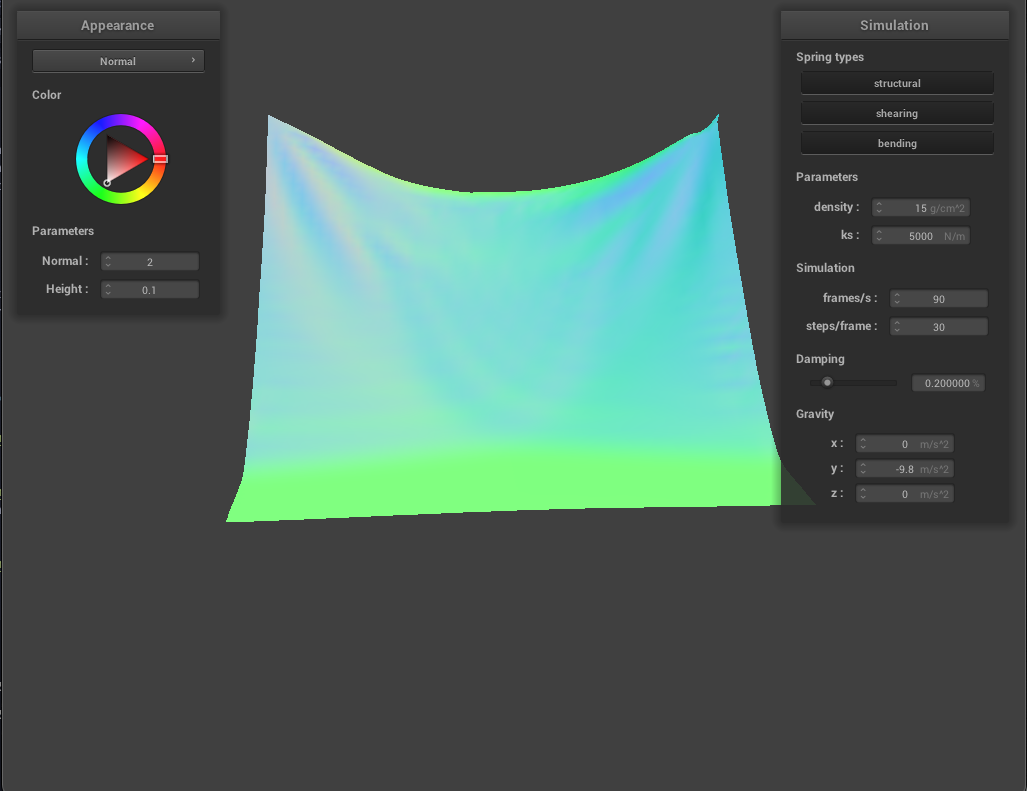Click the Gravity y value field

[905, 469]
